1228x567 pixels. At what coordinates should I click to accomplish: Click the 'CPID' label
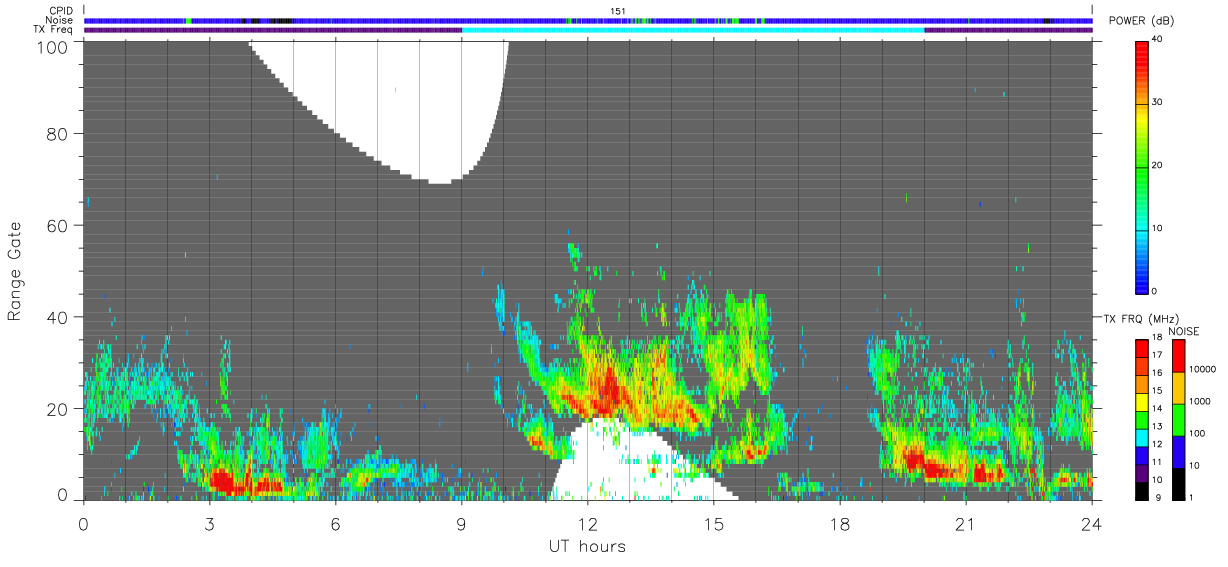61,11
